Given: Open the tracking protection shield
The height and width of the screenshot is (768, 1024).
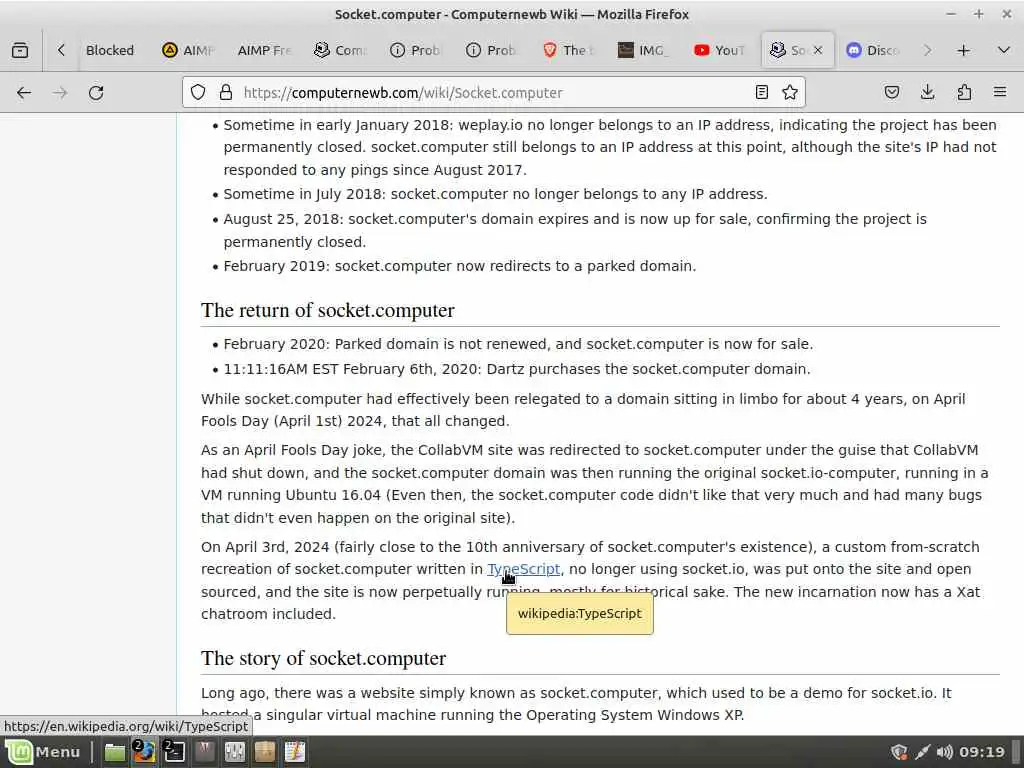Looking at the screenshot, I should pyautogui.click(x=198, y=93).
